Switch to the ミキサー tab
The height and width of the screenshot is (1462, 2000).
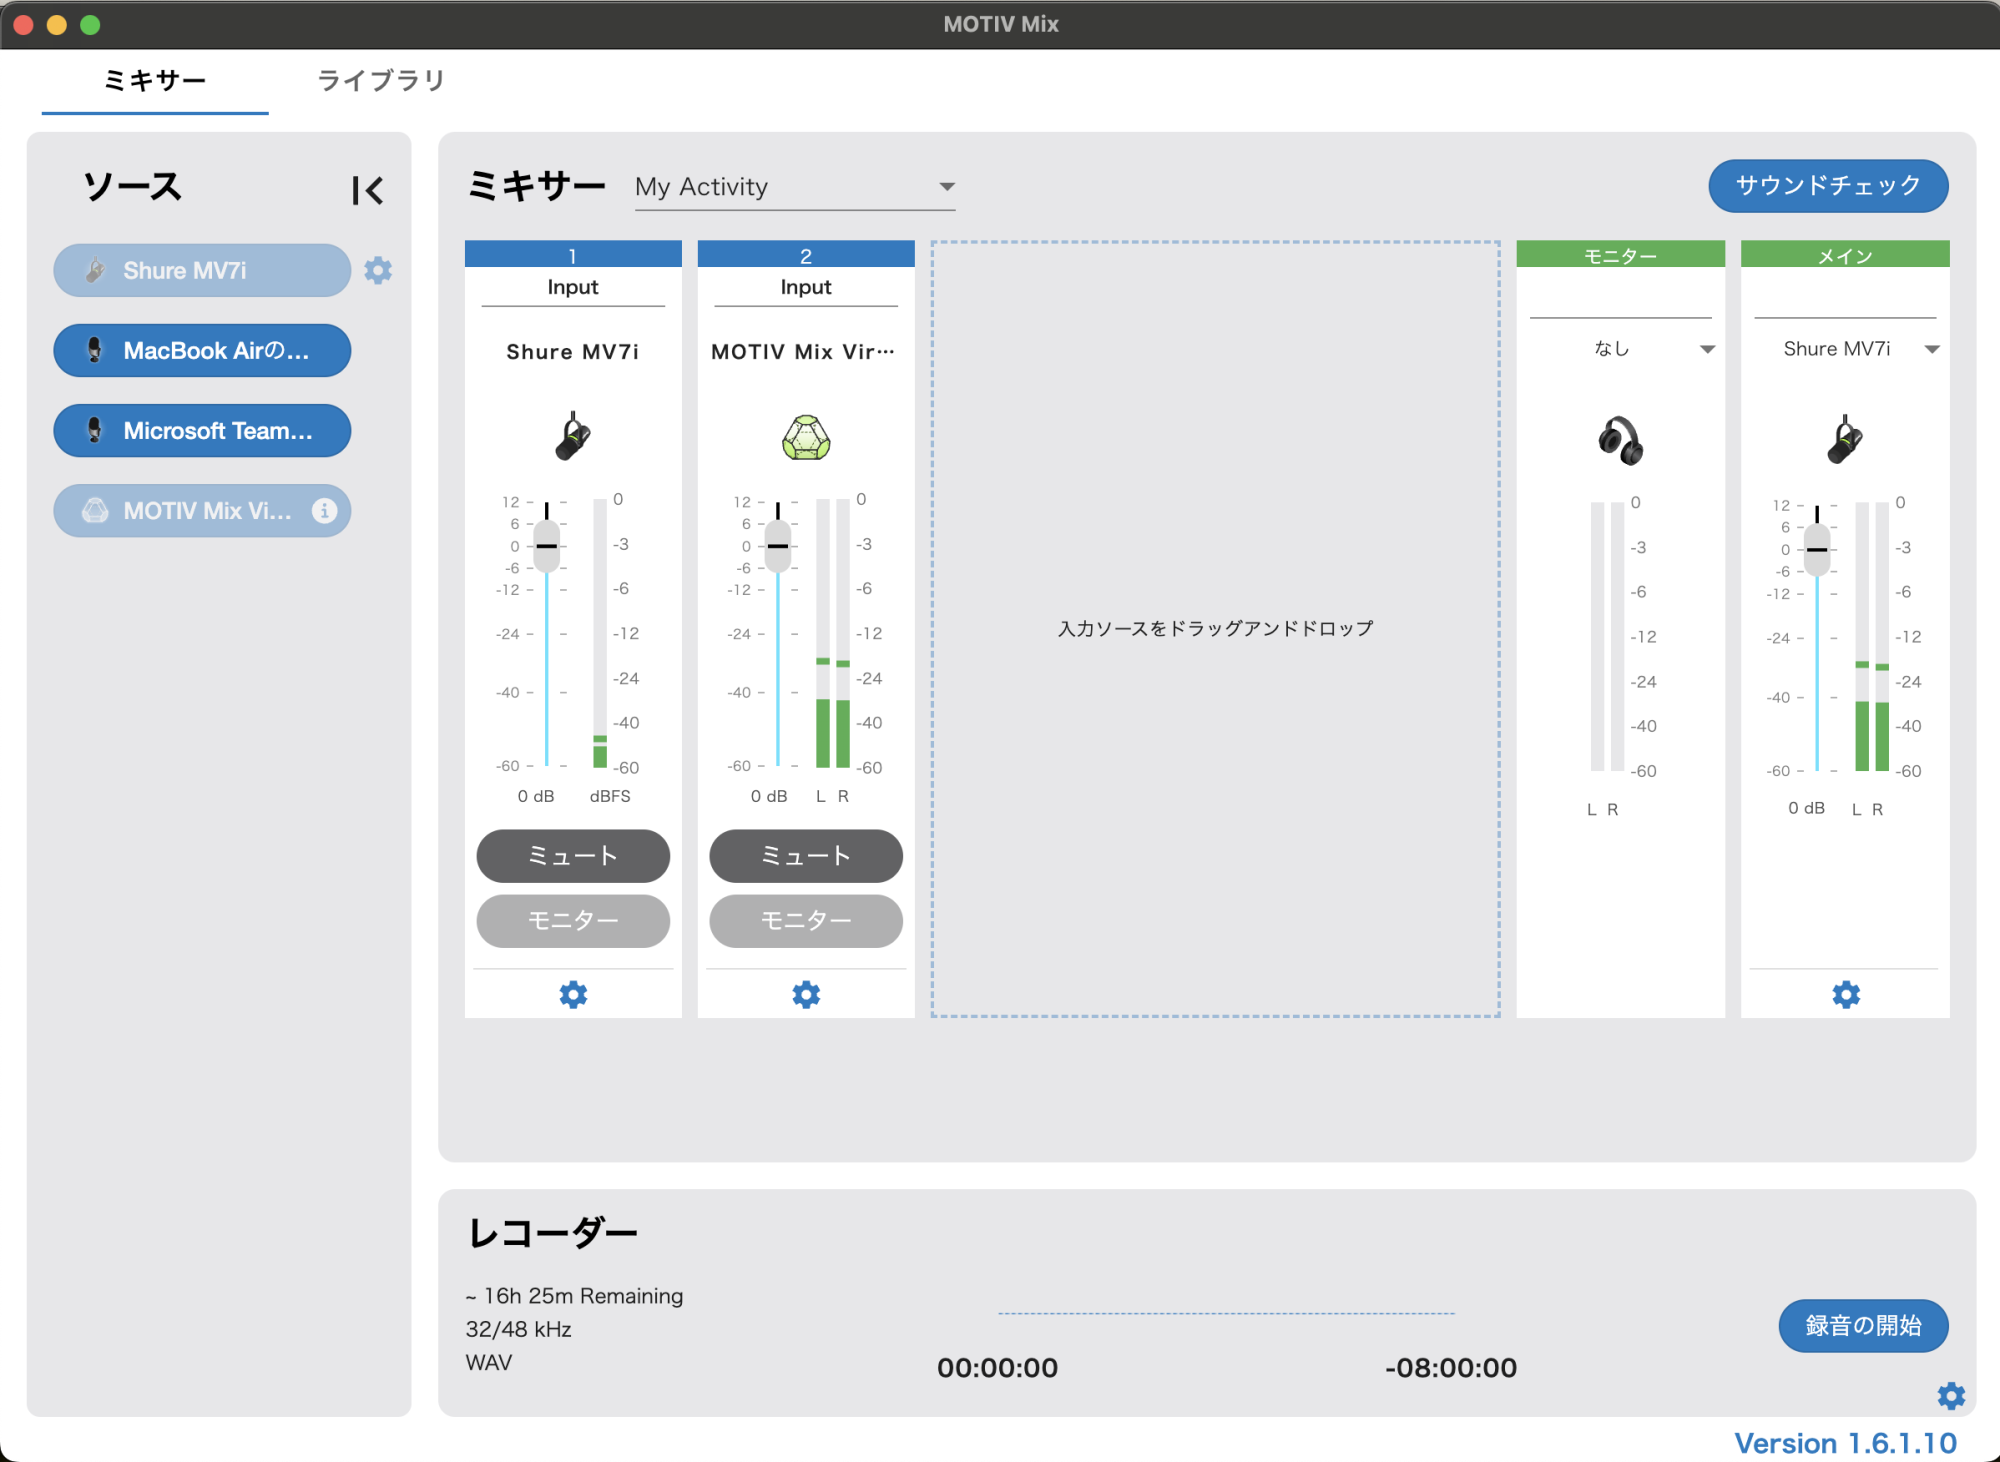155,80
